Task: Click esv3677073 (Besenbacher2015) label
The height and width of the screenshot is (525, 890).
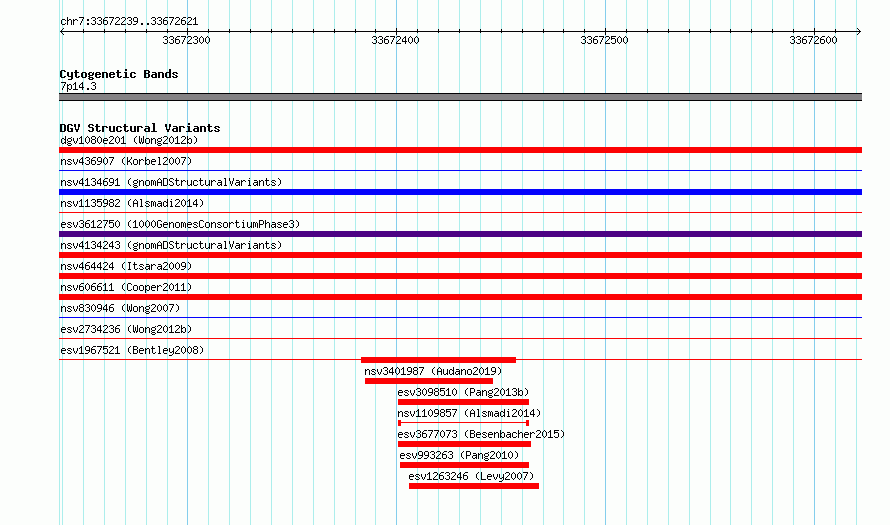Action: click(481, 434)
